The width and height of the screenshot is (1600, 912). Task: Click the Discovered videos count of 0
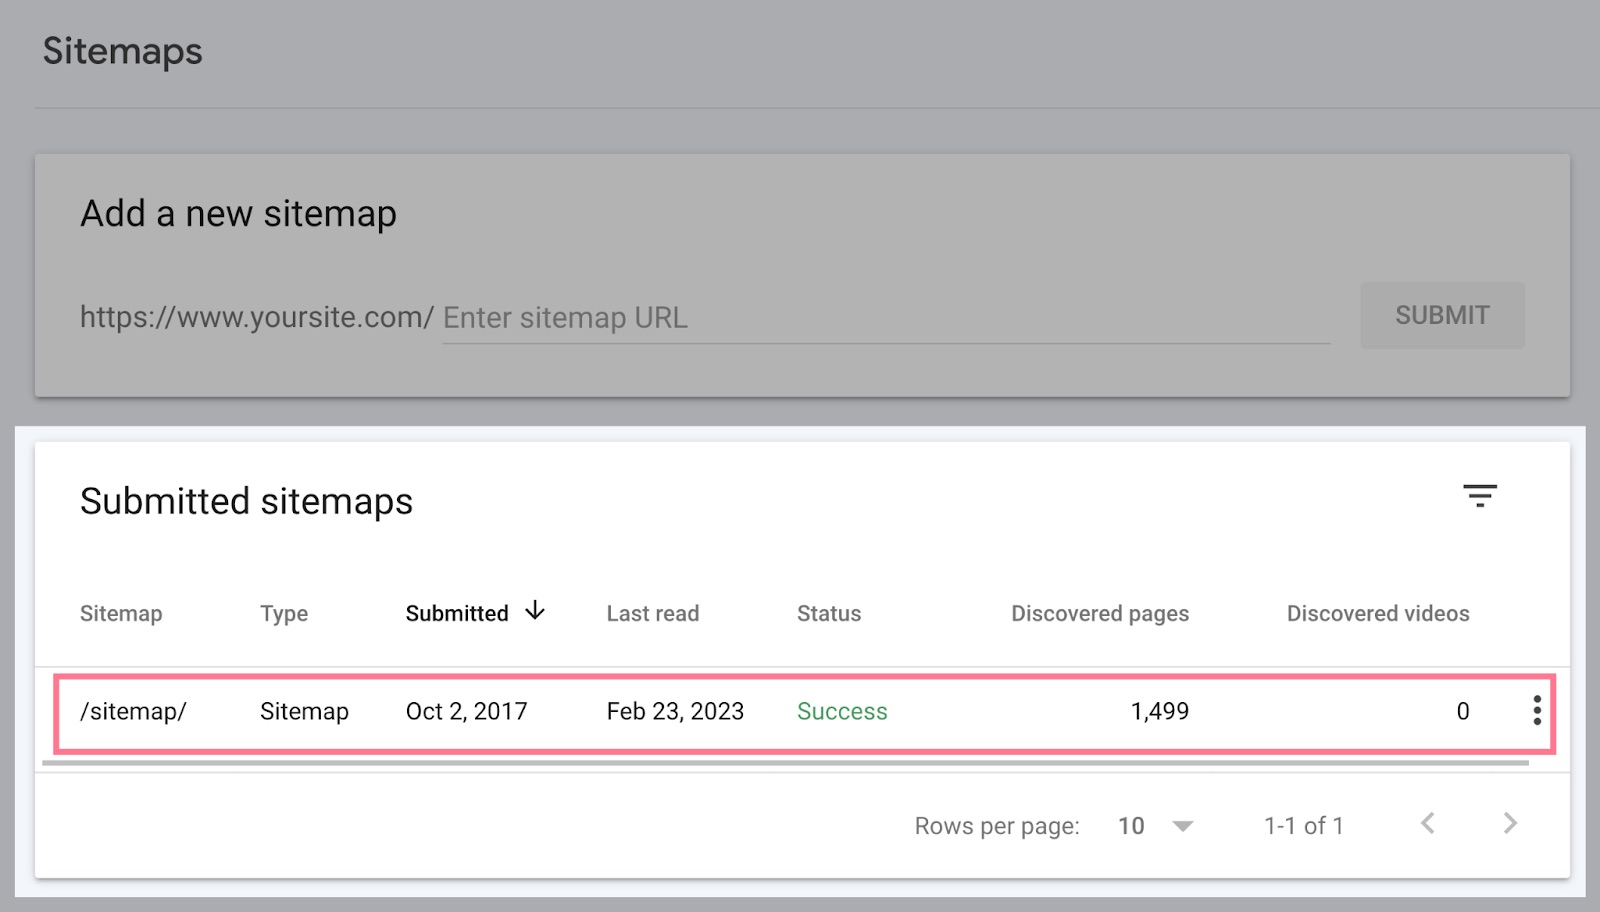(1463, 711)
